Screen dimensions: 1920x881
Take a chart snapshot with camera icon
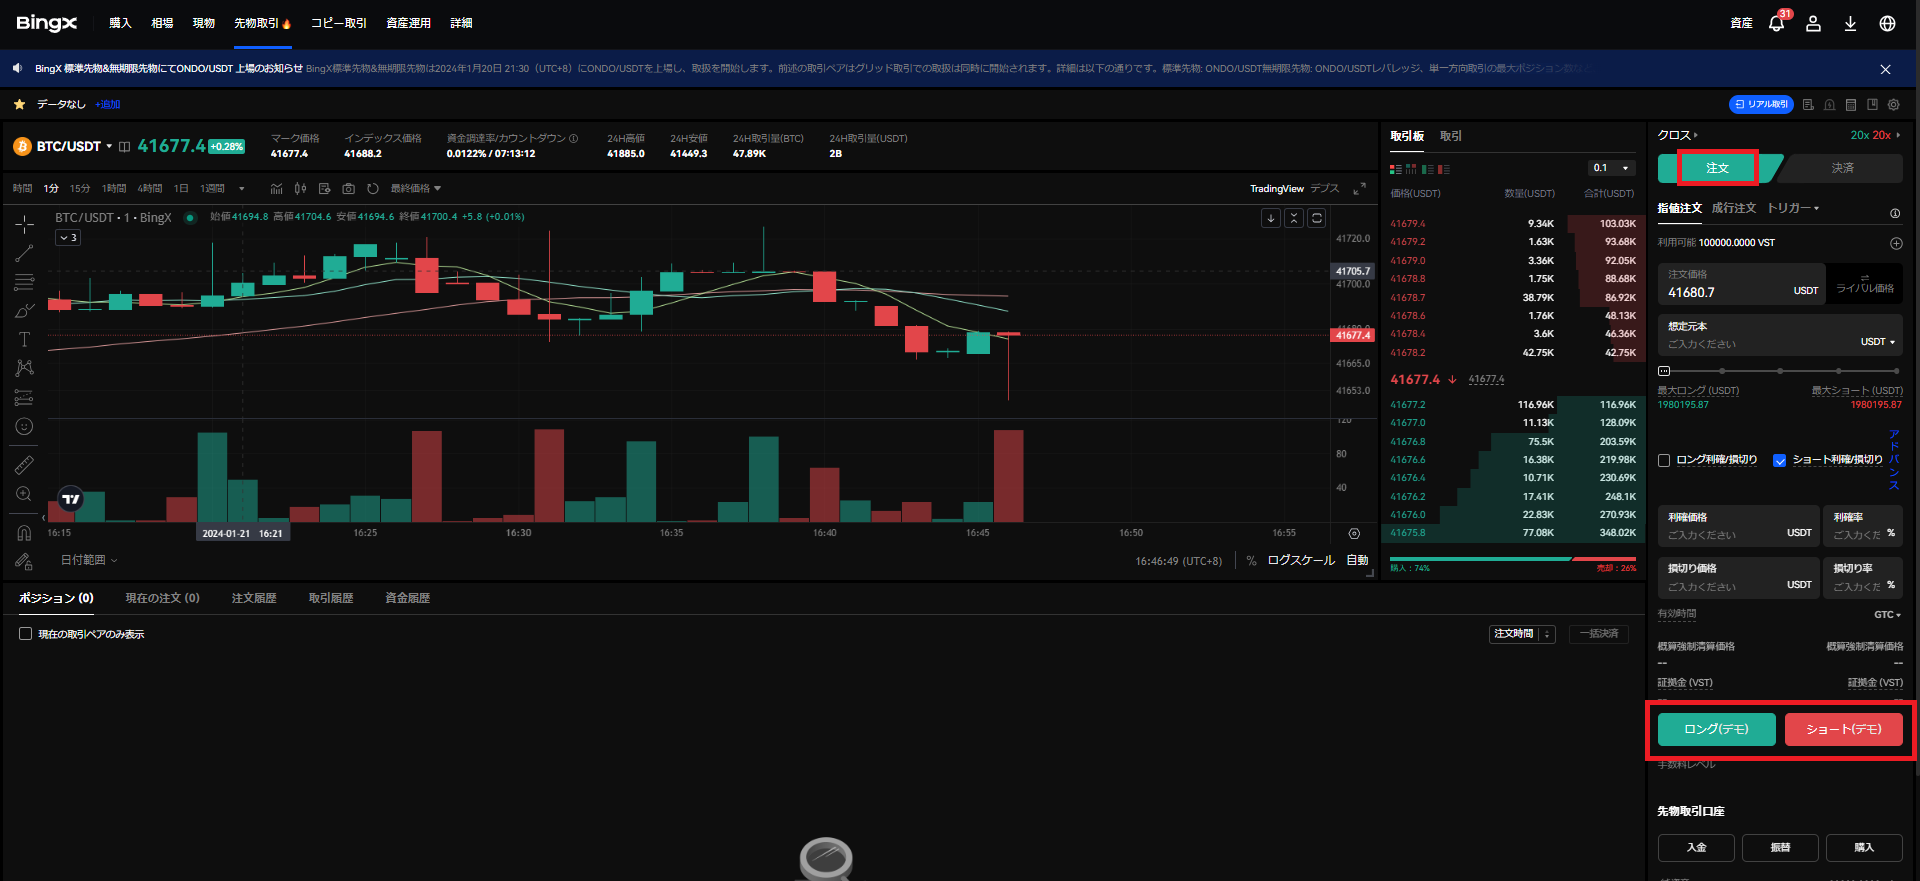point(348,188)
